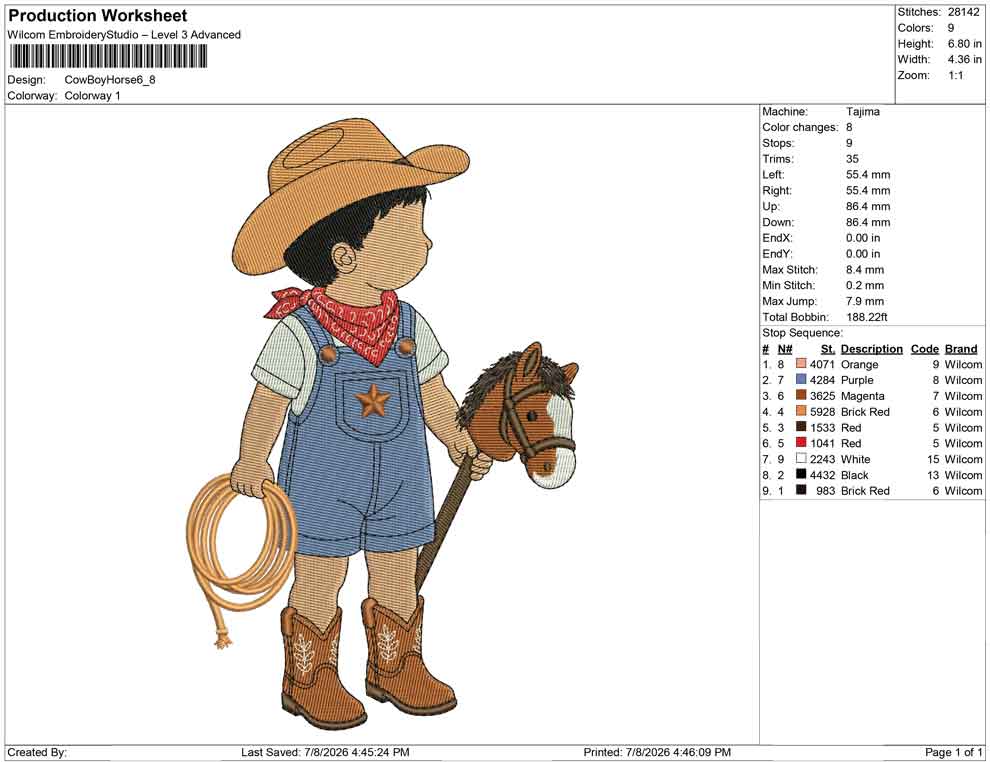Click the Stop Sequence heading
This screenshot has height=762, width=990.
(802, 333)
